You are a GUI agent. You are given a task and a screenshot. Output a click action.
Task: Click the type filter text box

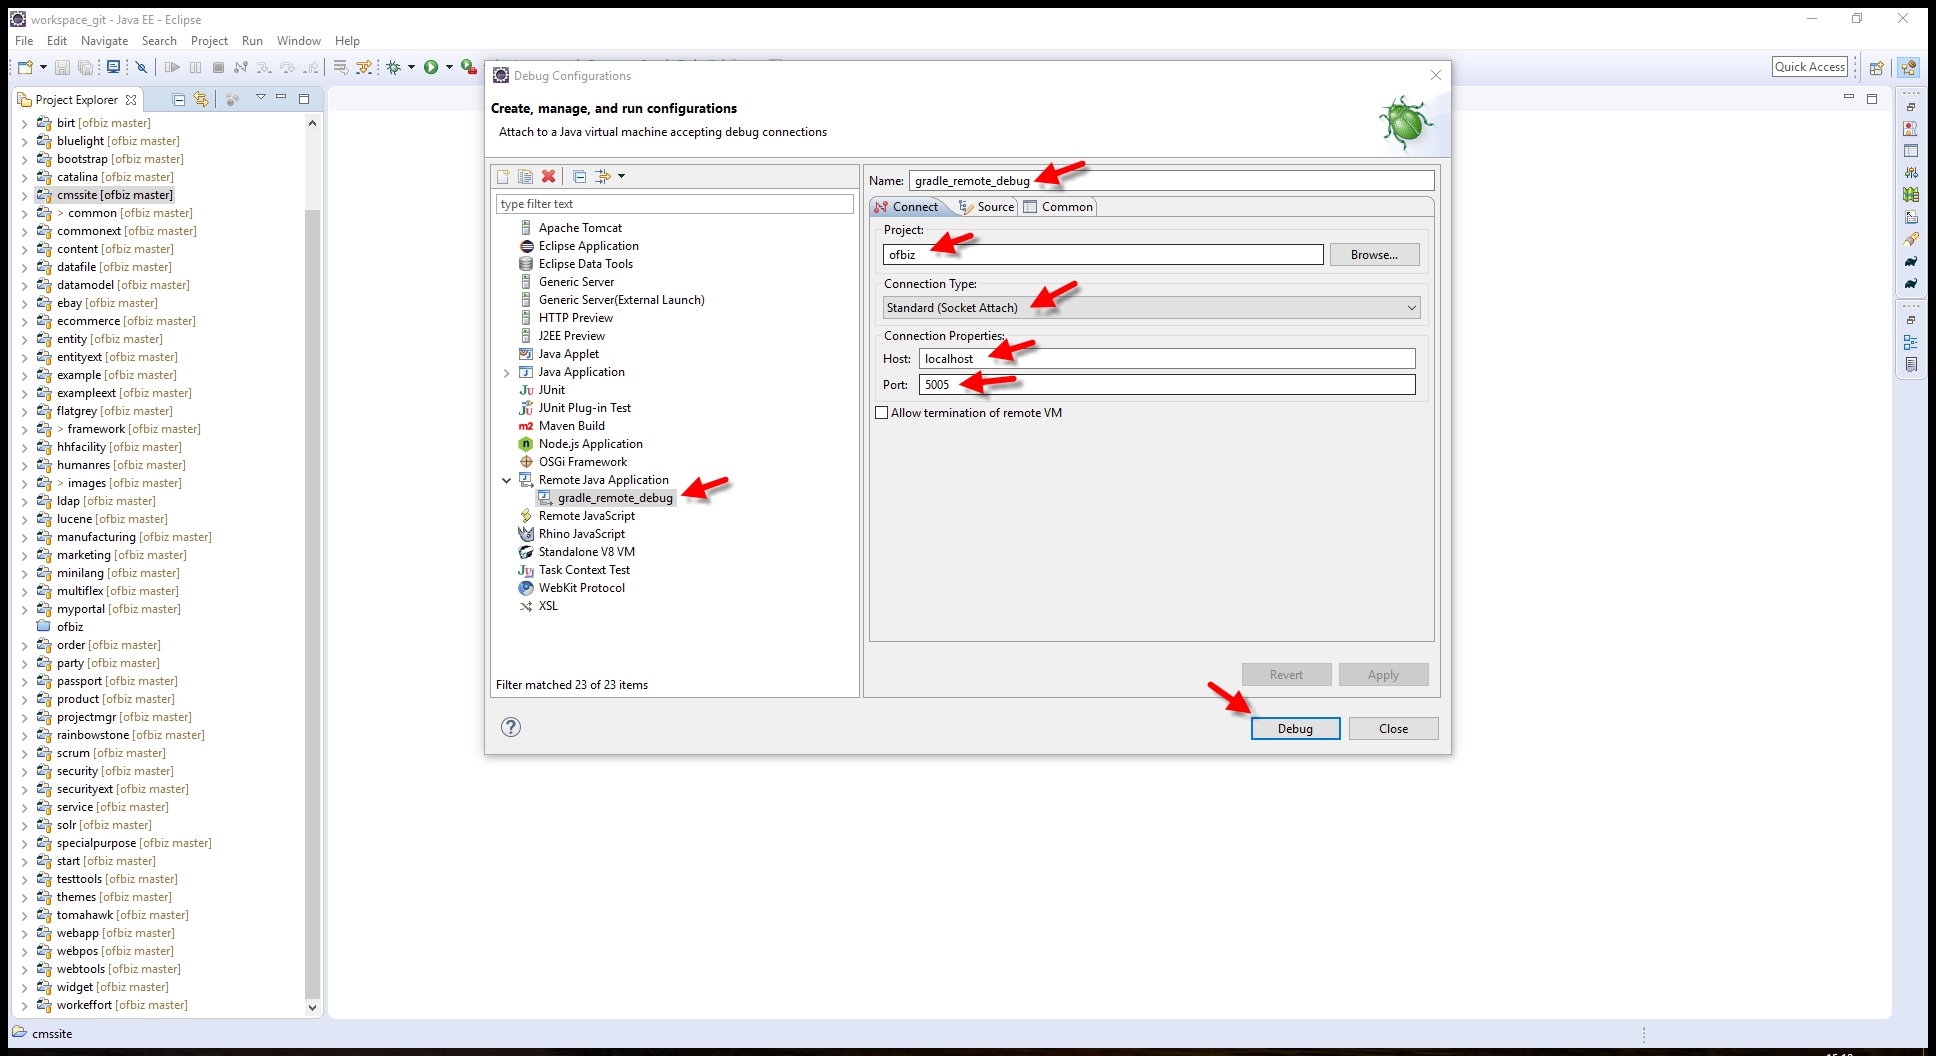tap(674, 204)
